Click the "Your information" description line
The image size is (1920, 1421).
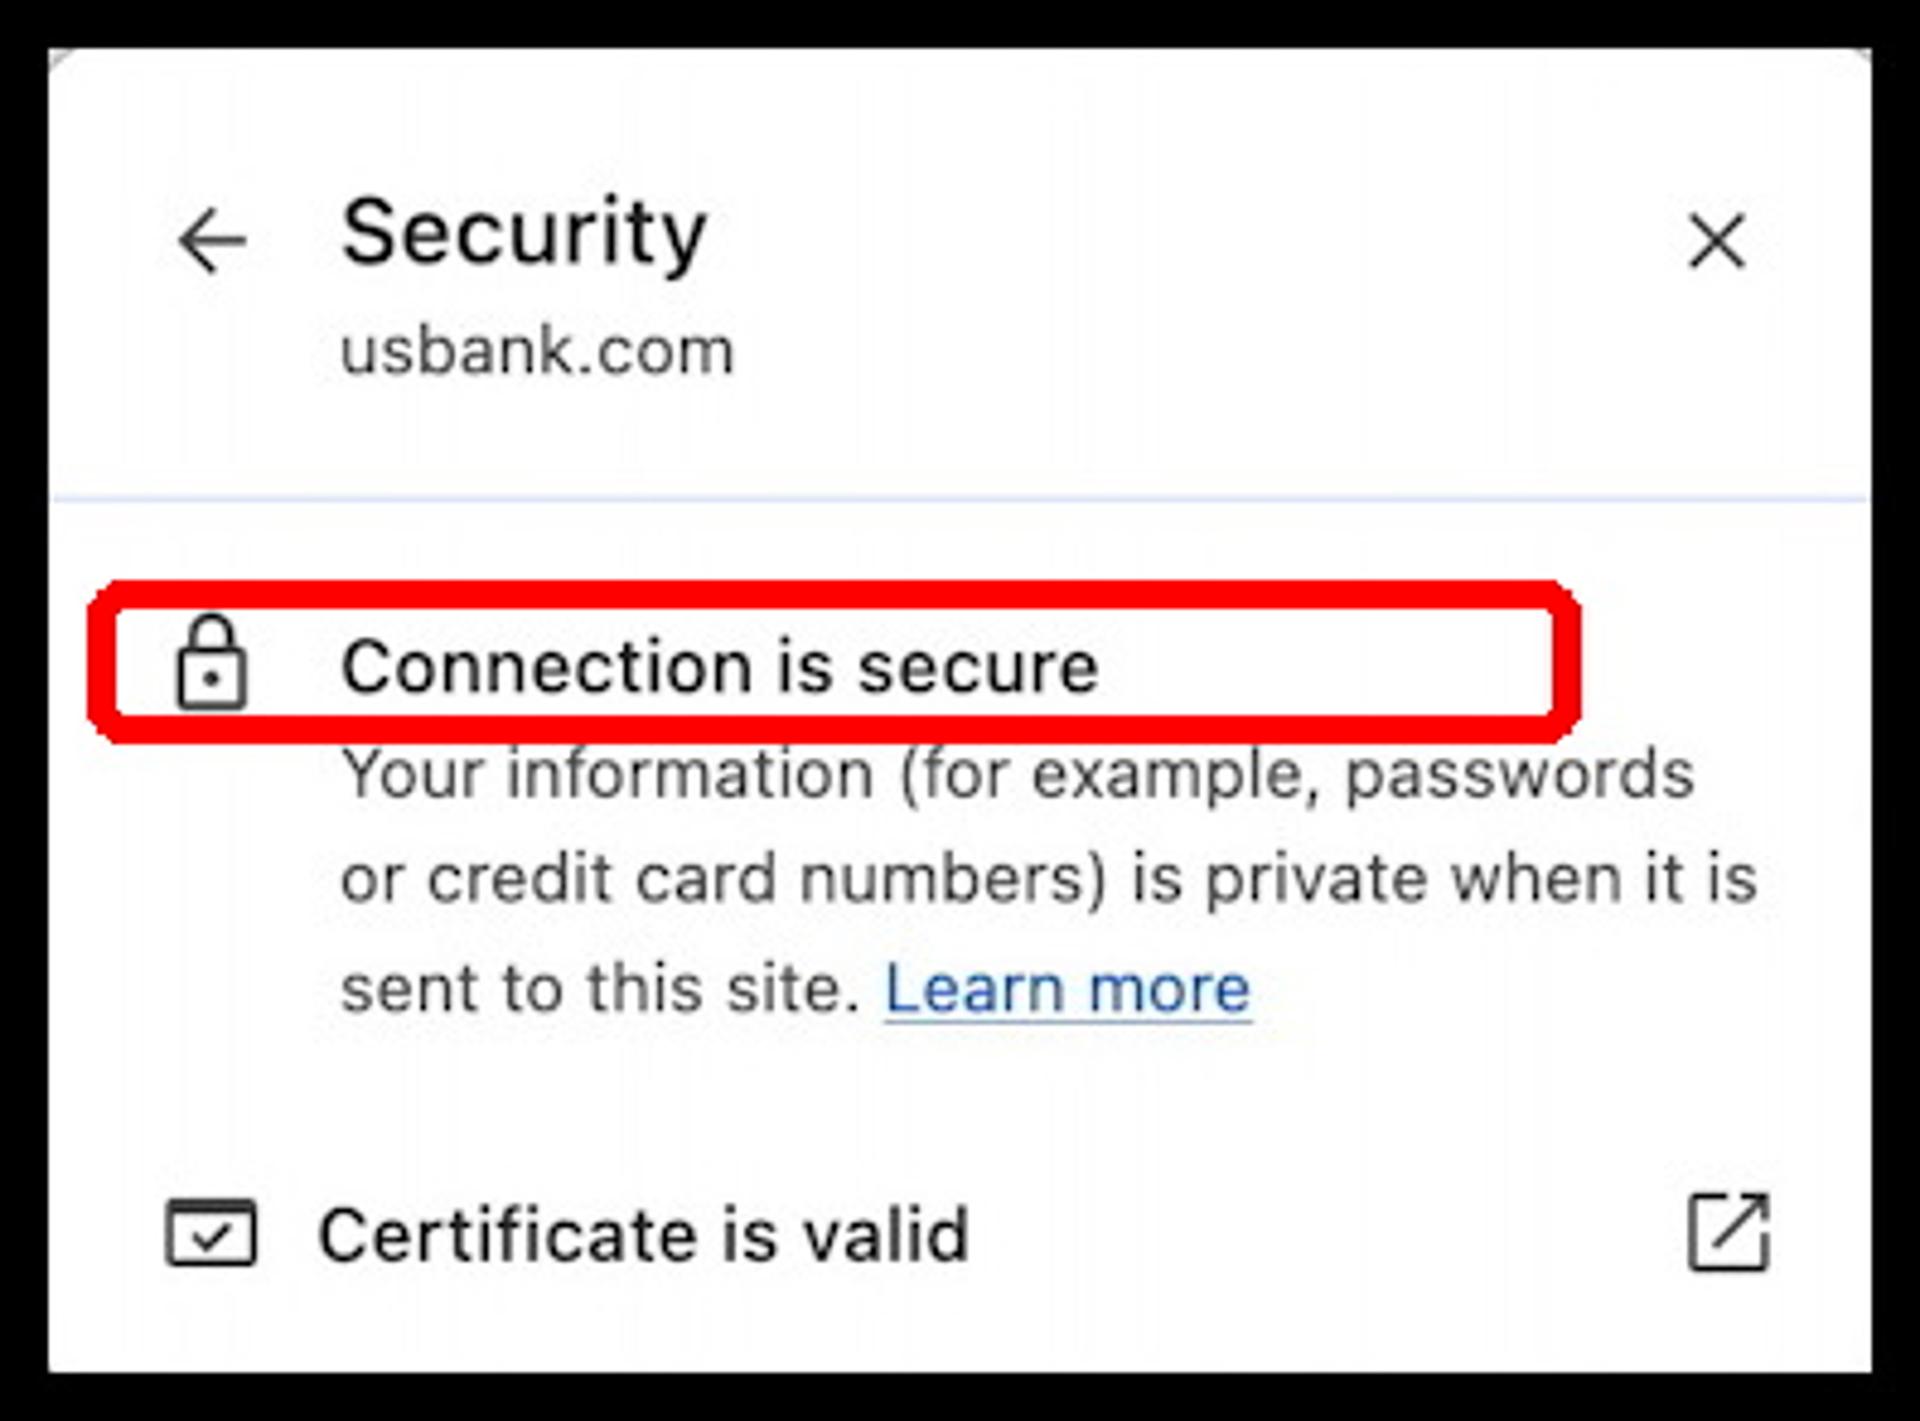coord(1017,775)
